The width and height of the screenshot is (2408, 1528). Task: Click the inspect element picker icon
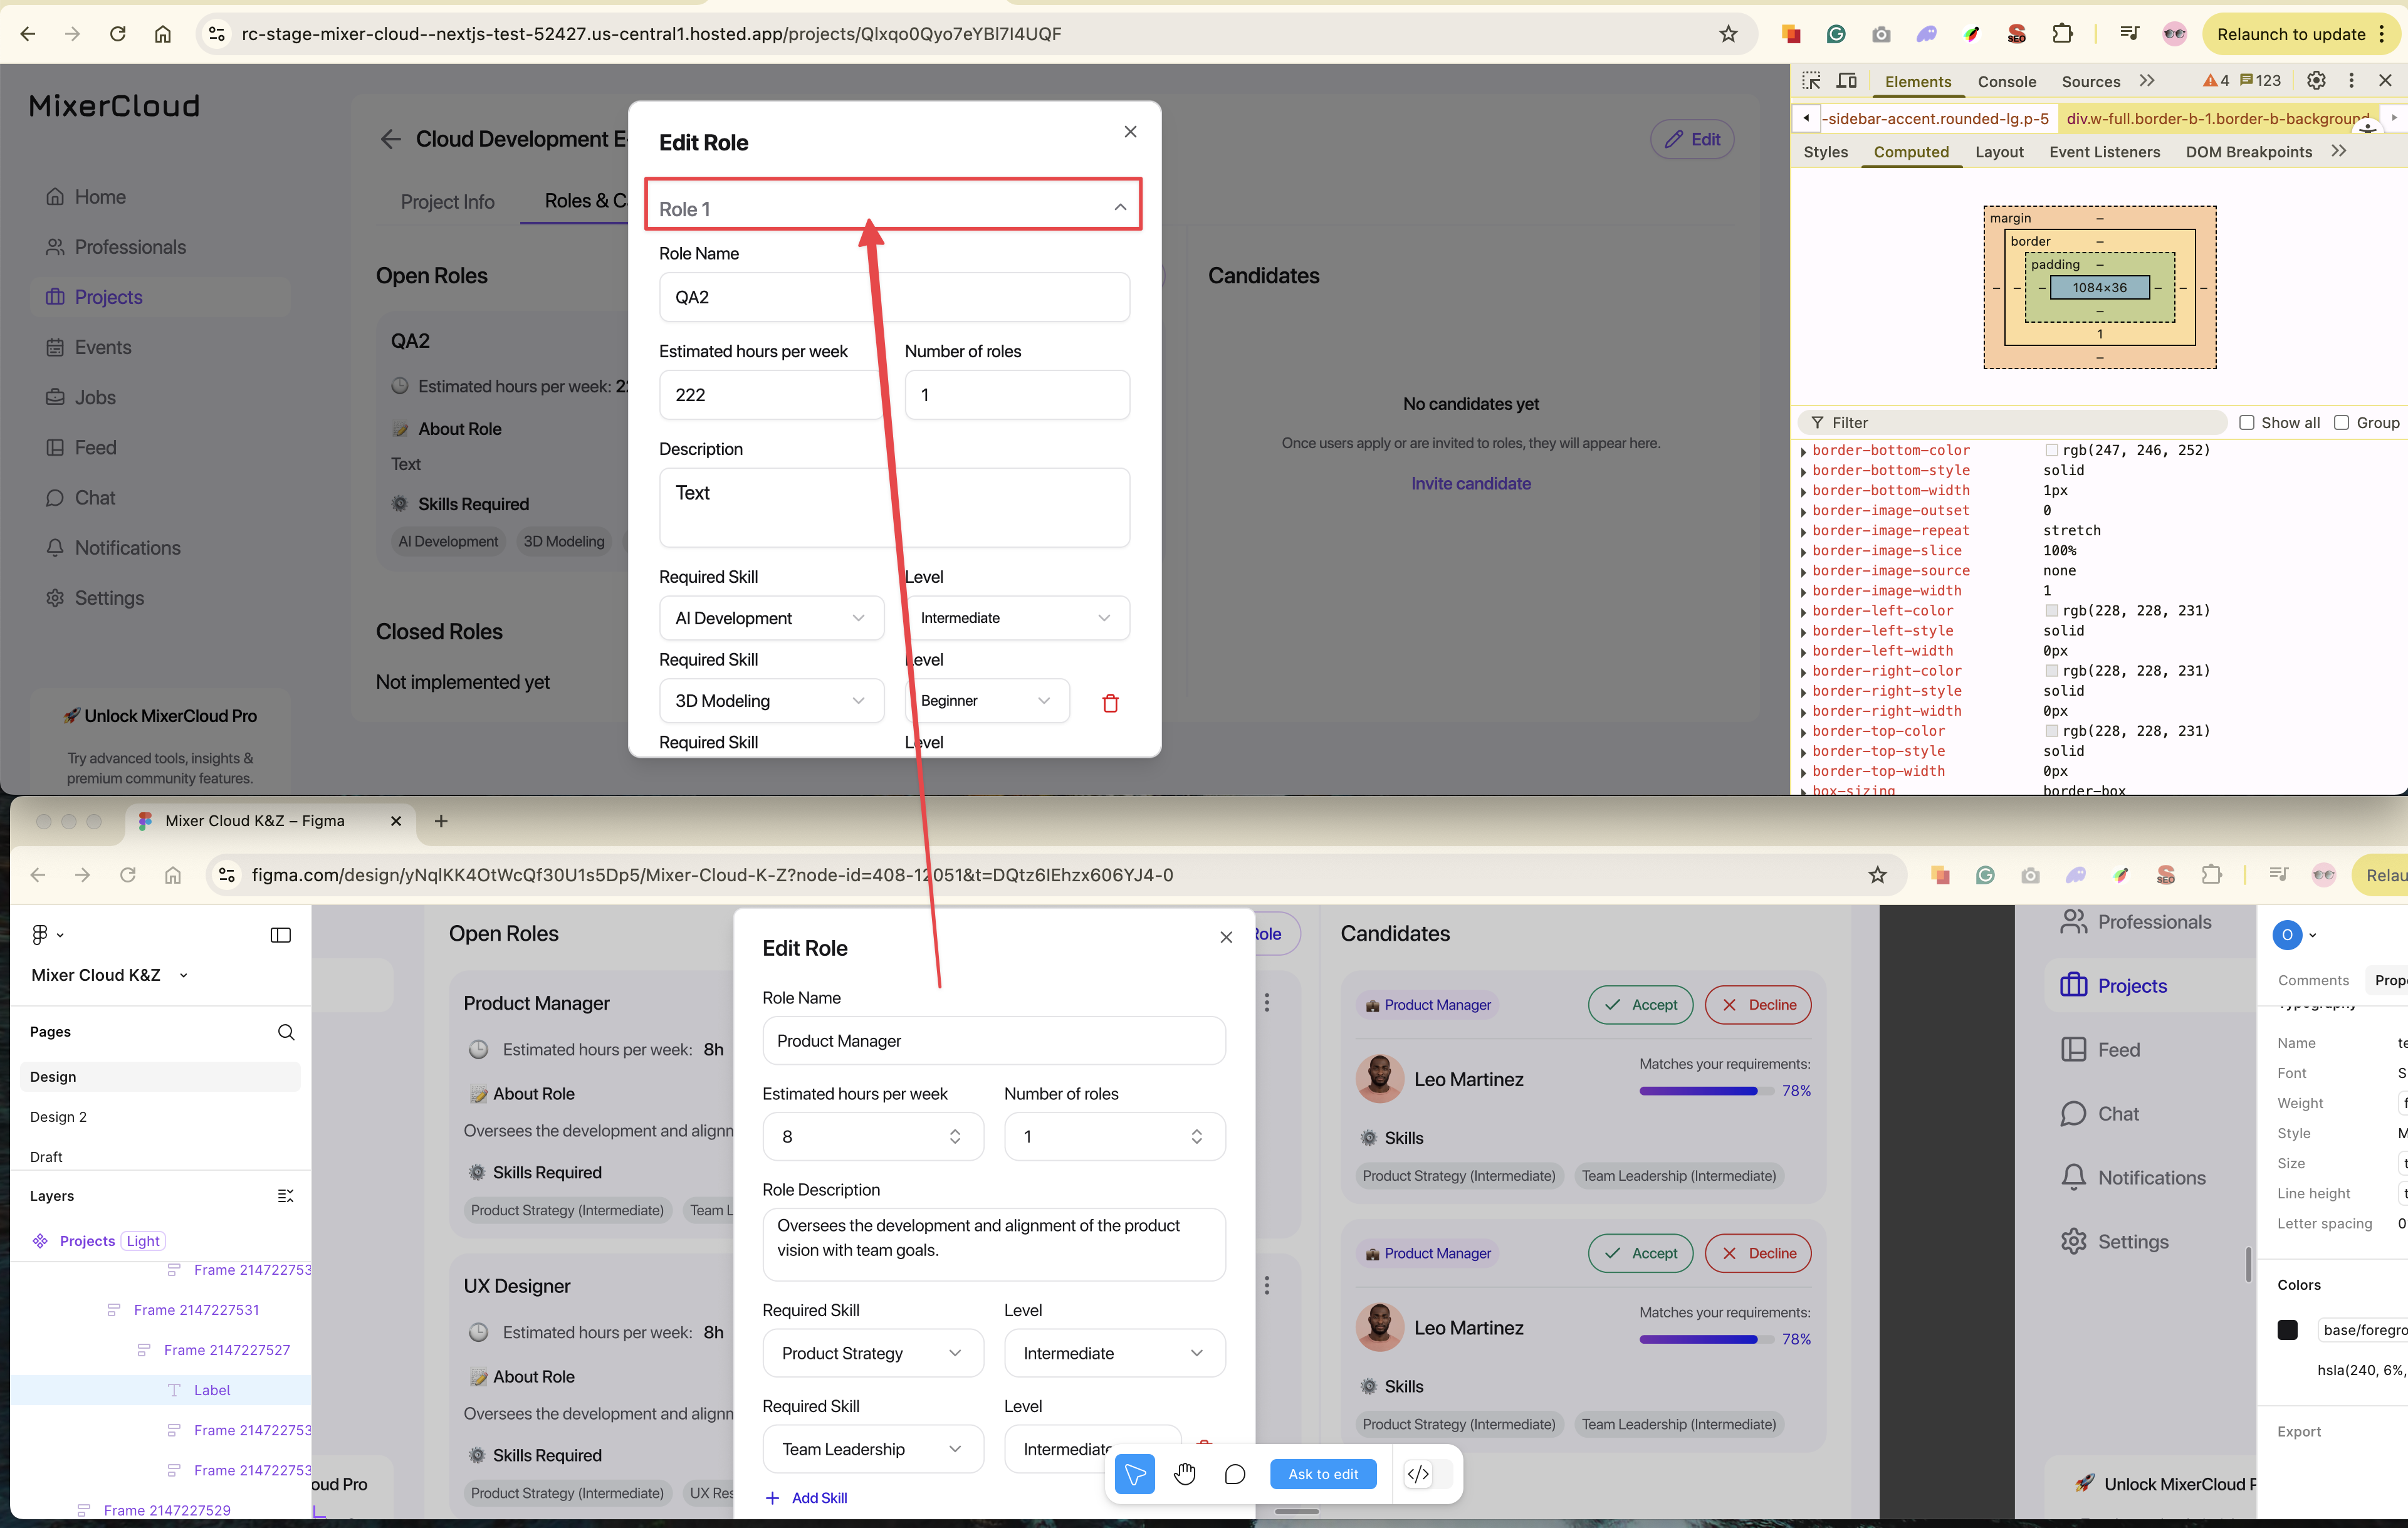(1811, 81)
